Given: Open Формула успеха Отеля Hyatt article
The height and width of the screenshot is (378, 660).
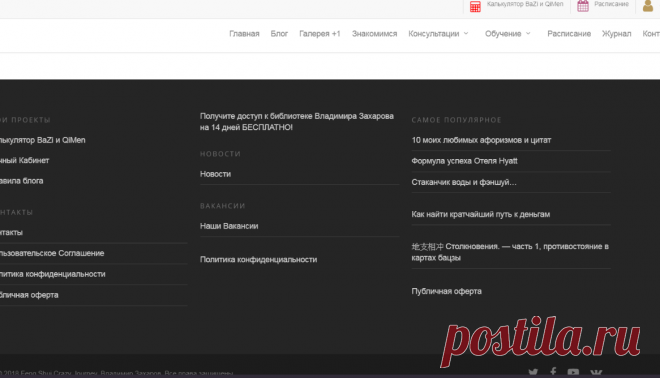Looking at the screenshot, I should coord(464,161).
